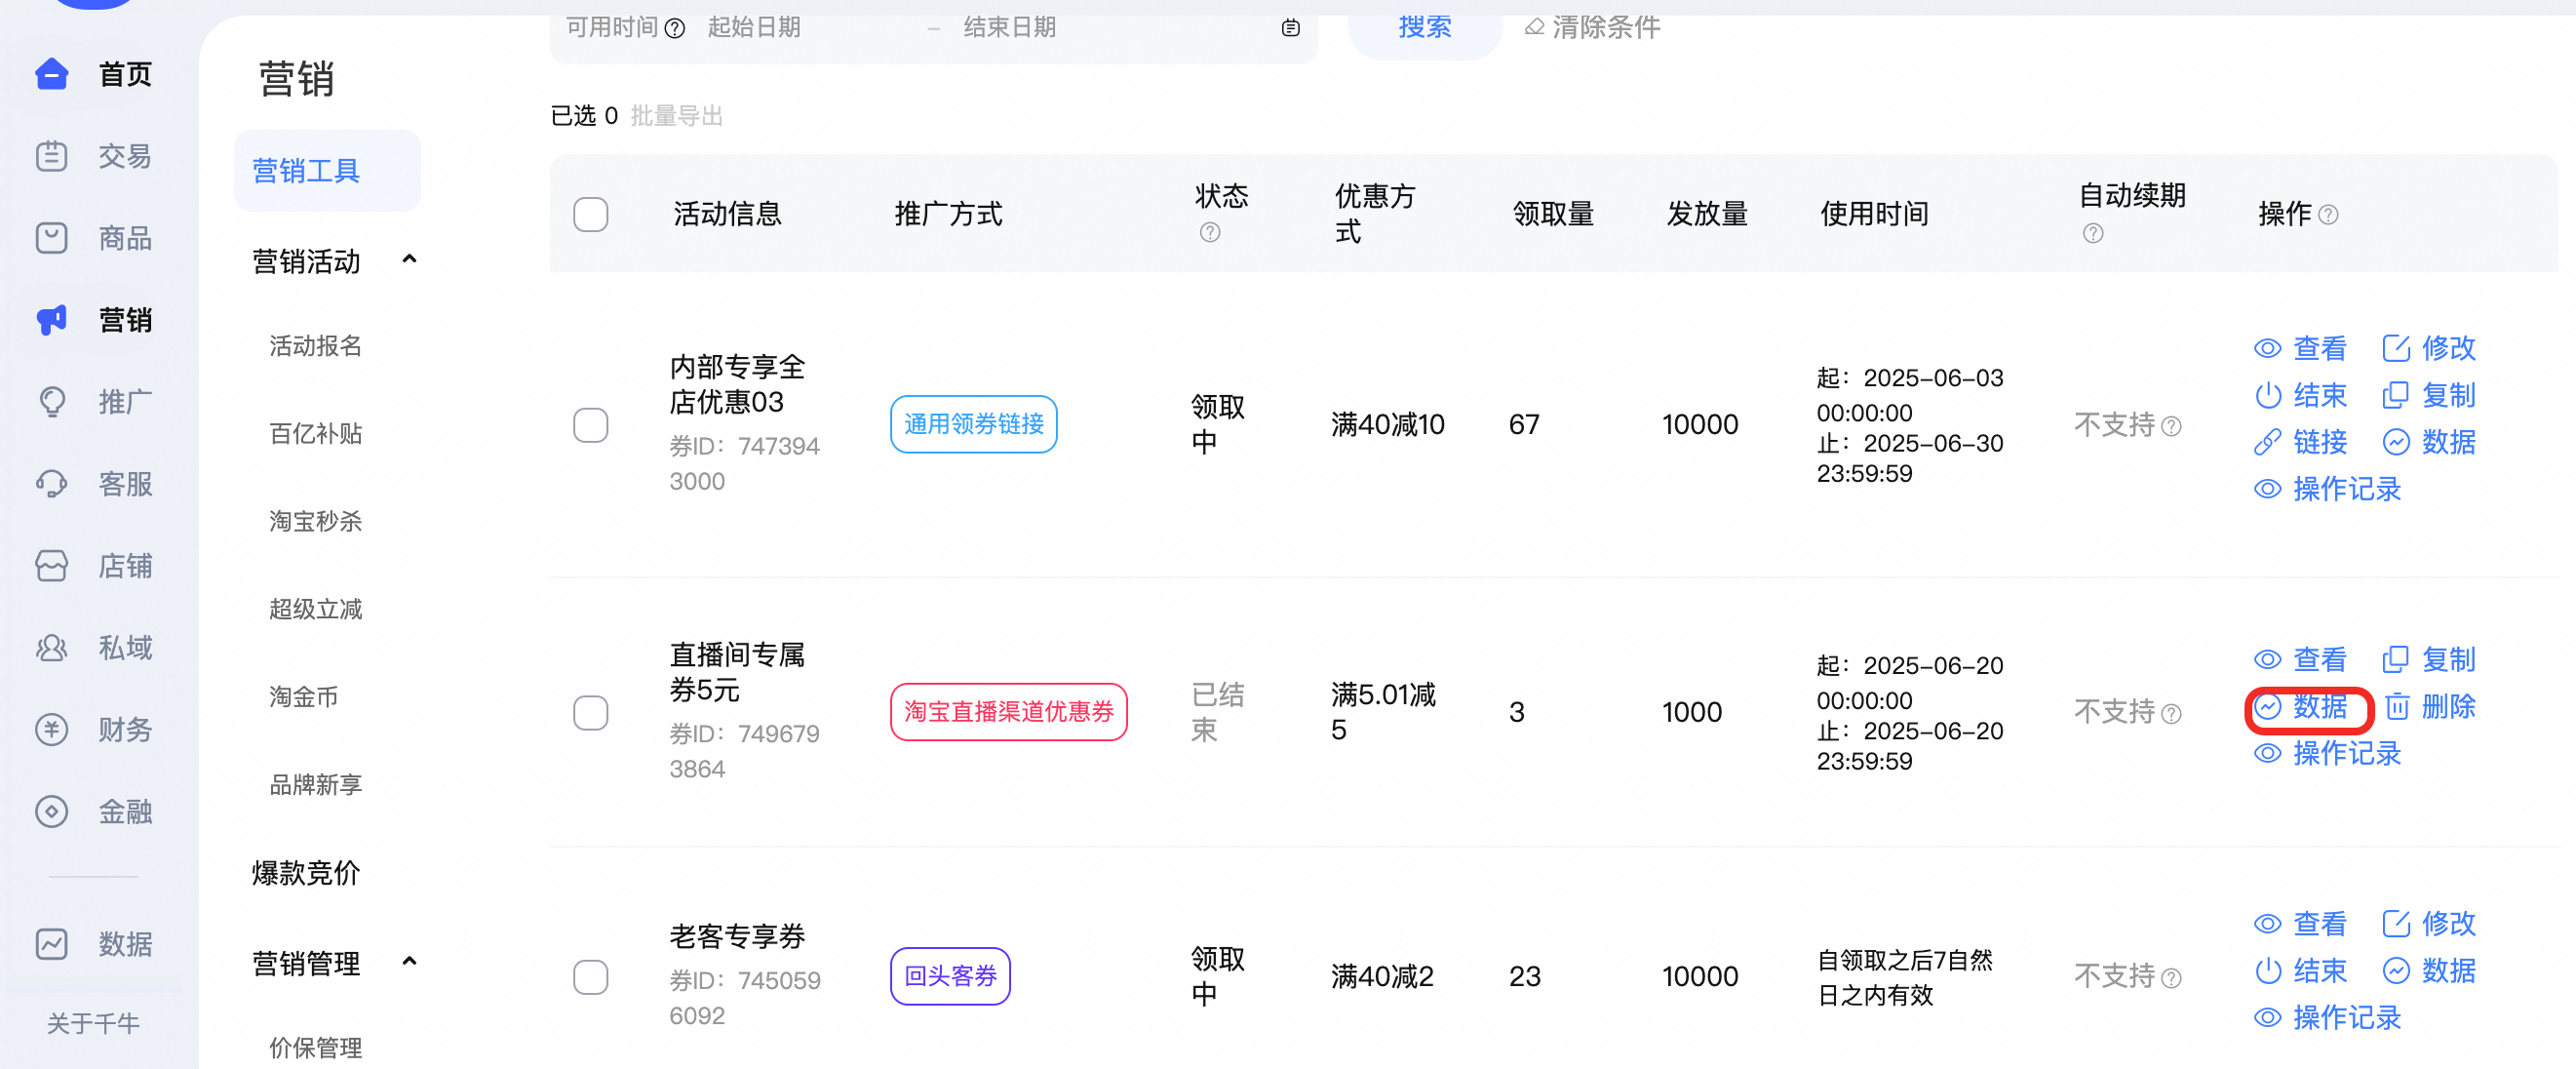The height and width of the screenshot is (1069, 2576).
Task: Click 删除 for 直播间专属券5元
Action: (x=2429, y=707)
